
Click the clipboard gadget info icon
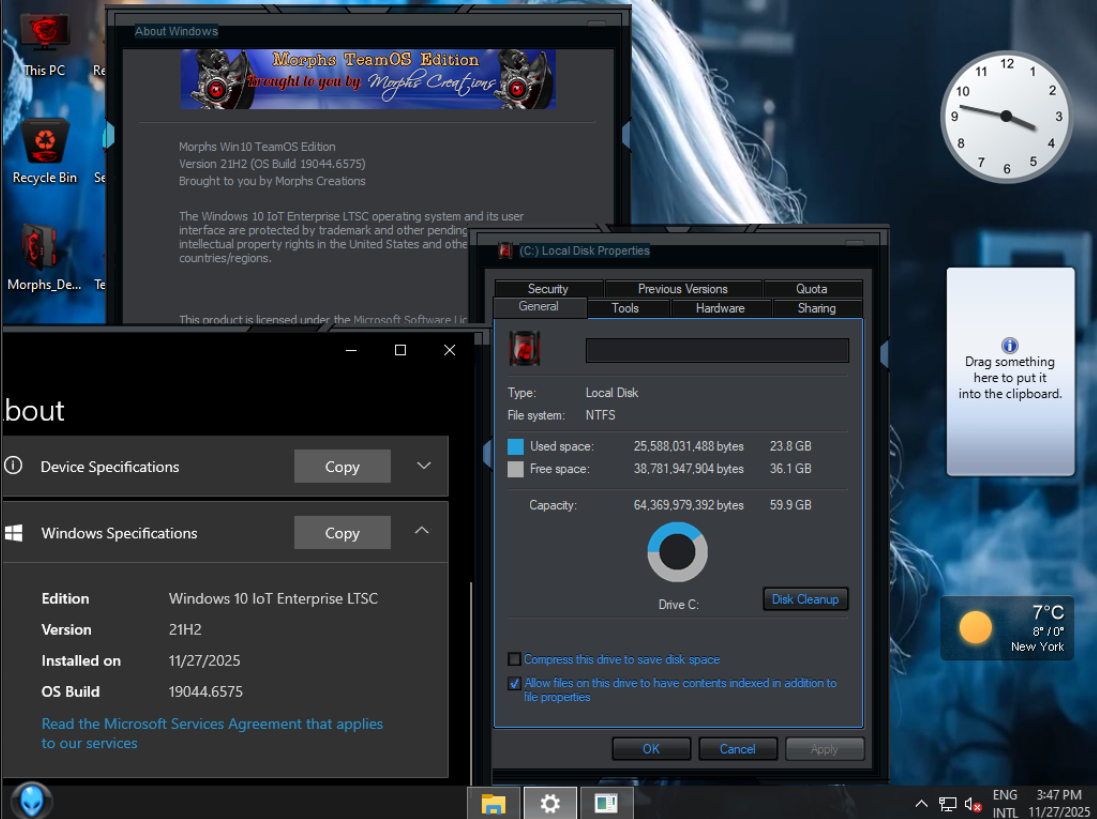click(x=1009, y=346)
